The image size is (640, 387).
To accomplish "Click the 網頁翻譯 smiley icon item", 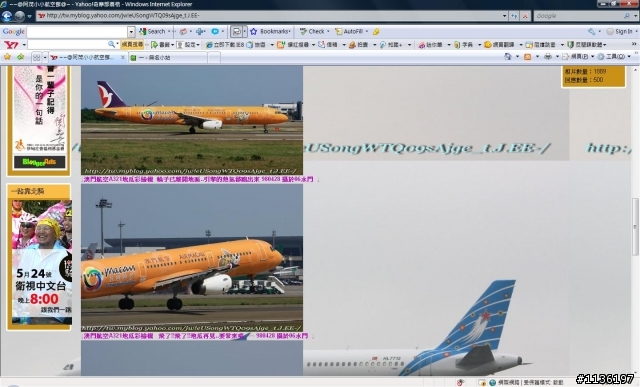I will coord(499,44).
